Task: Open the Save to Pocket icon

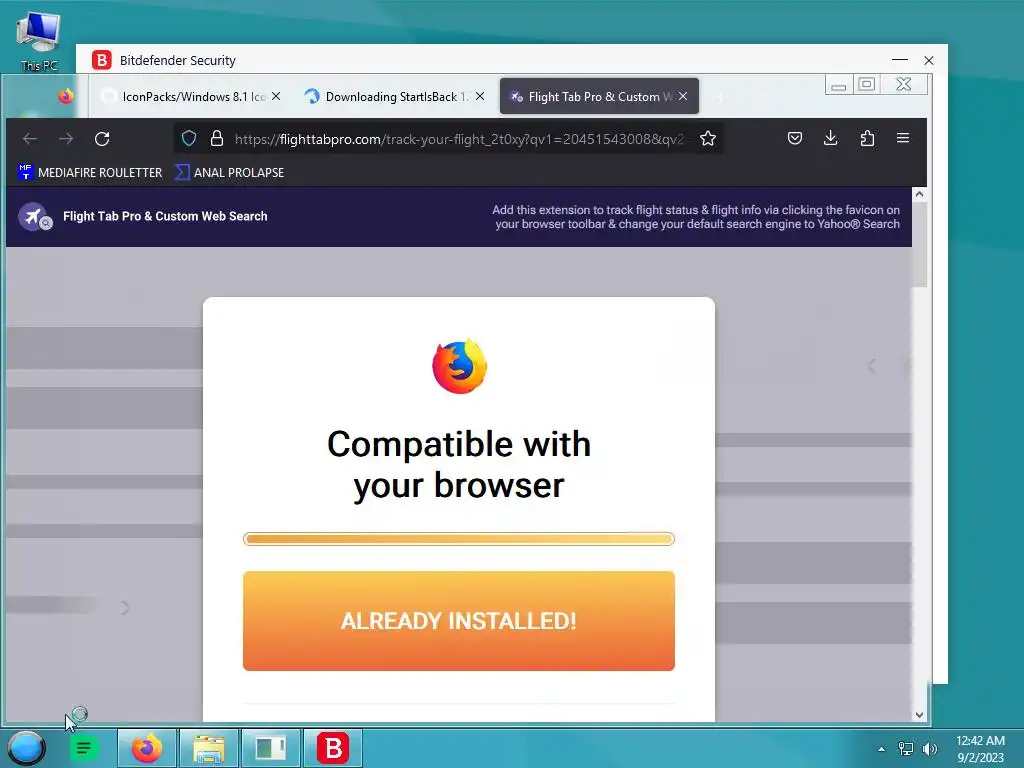Action: tap(795, 138)
